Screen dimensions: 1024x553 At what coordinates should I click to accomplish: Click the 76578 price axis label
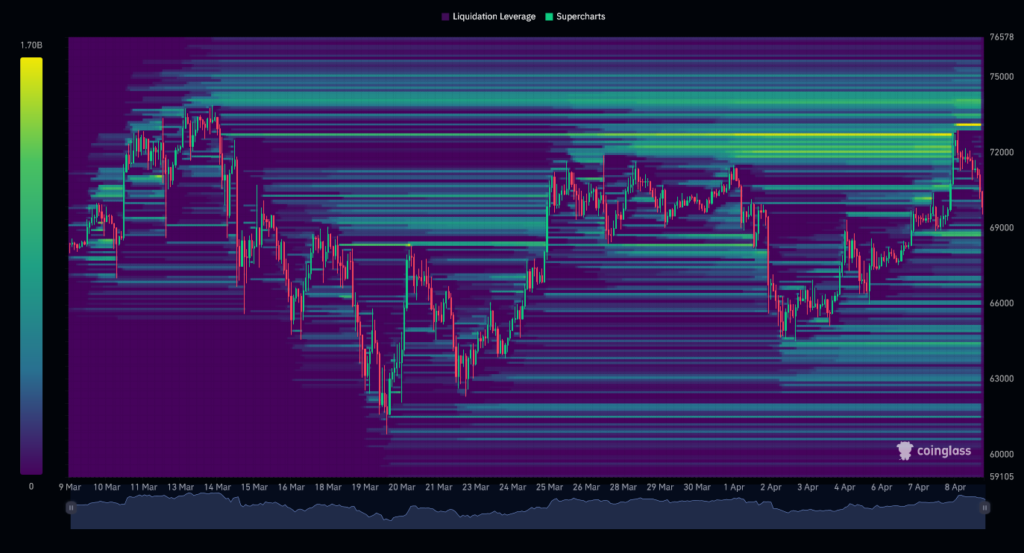pyautogui.click(x=1001, y=37)
